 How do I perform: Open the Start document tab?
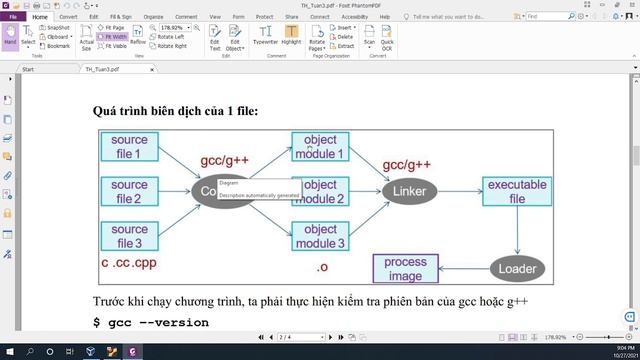(x=28, y=69)
